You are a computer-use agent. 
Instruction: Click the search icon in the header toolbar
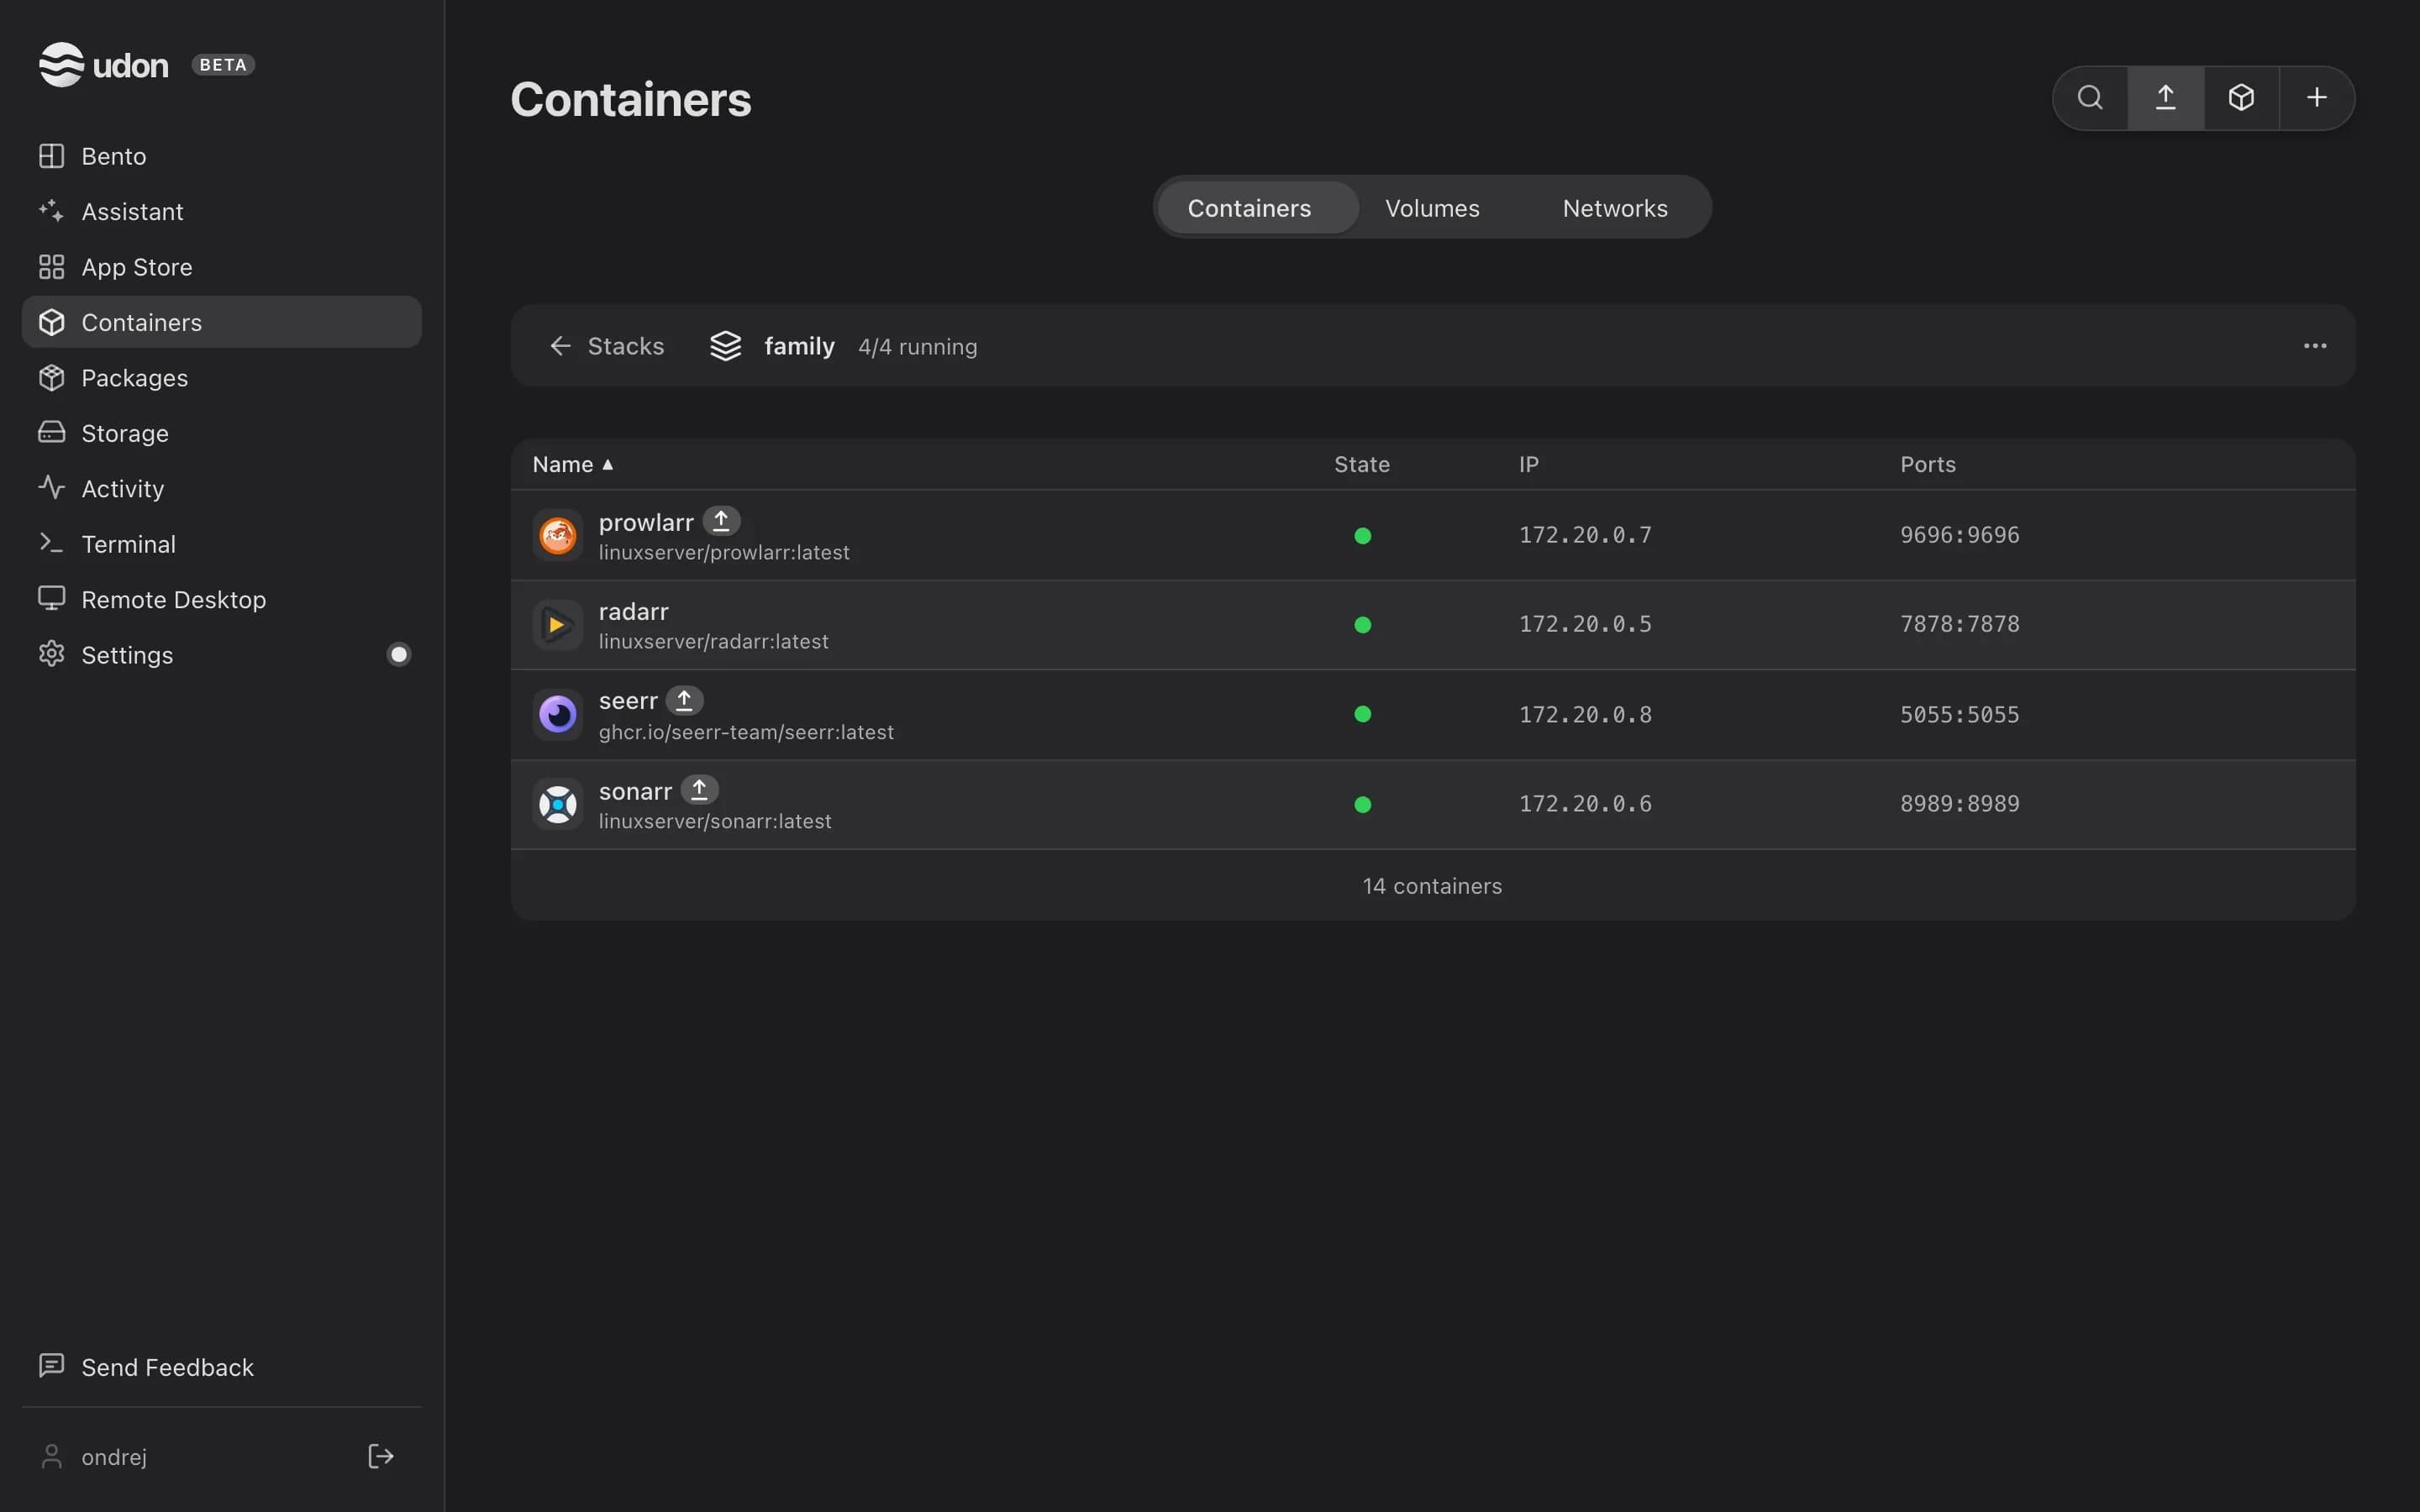point(2090,98)
